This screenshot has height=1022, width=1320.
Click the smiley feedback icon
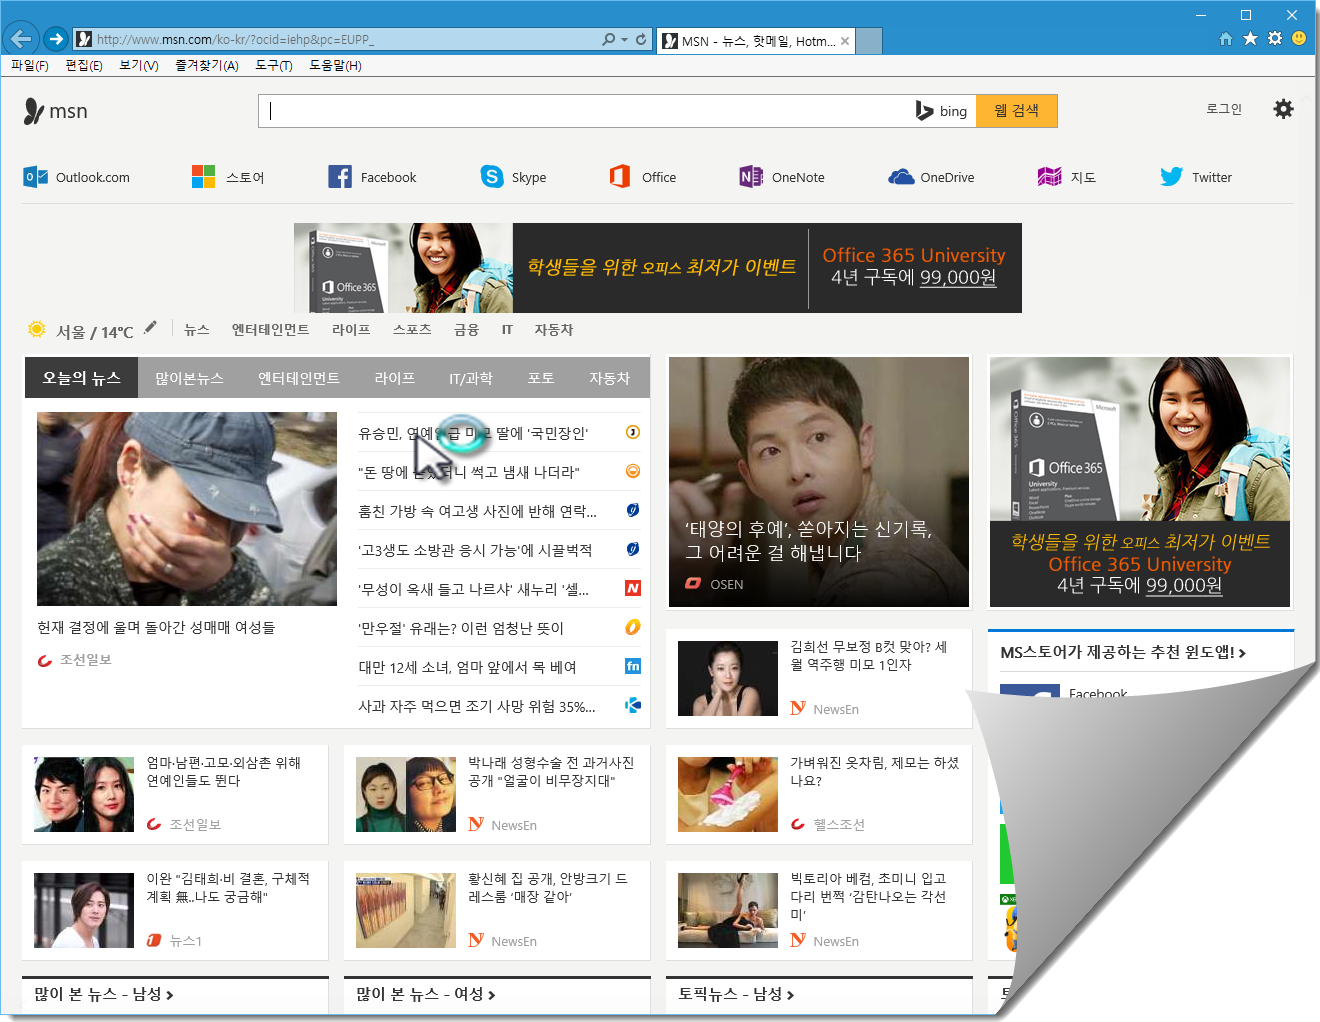click(1299, 39)
